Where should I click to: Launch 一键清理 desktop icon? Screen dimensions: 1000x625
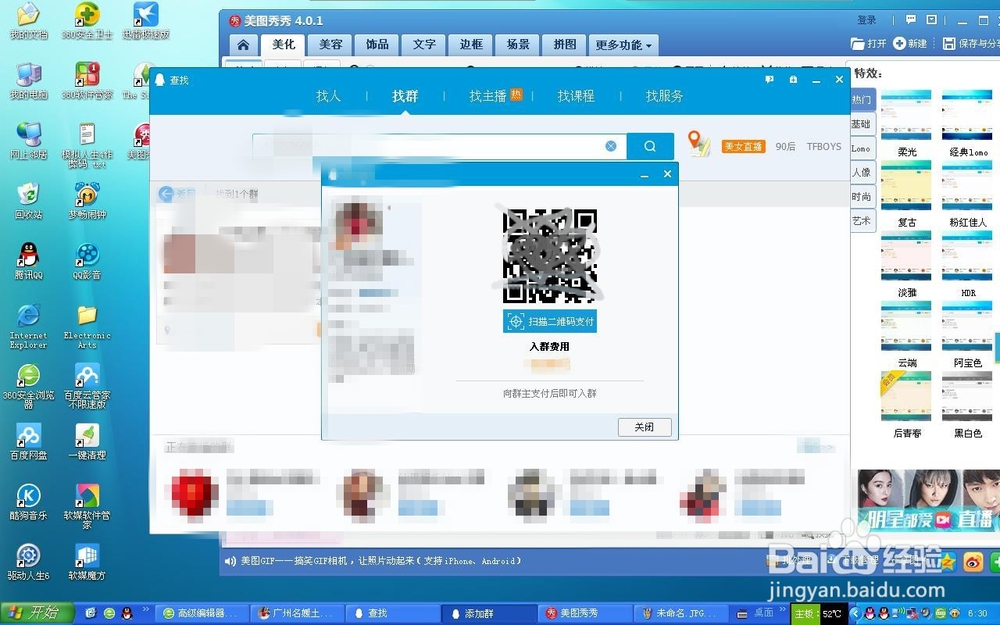click(87, 441)
